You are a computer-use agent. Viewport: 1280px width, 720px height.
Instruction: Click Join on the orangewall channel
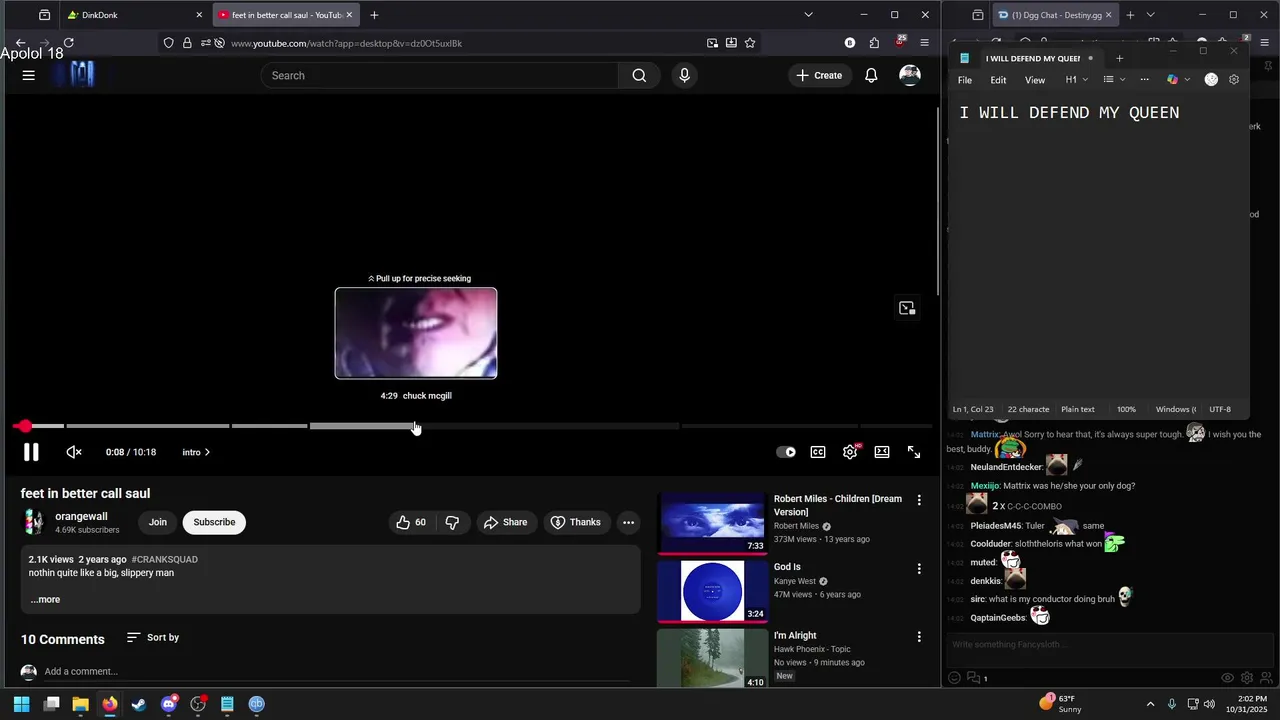(x=158, y=522)
